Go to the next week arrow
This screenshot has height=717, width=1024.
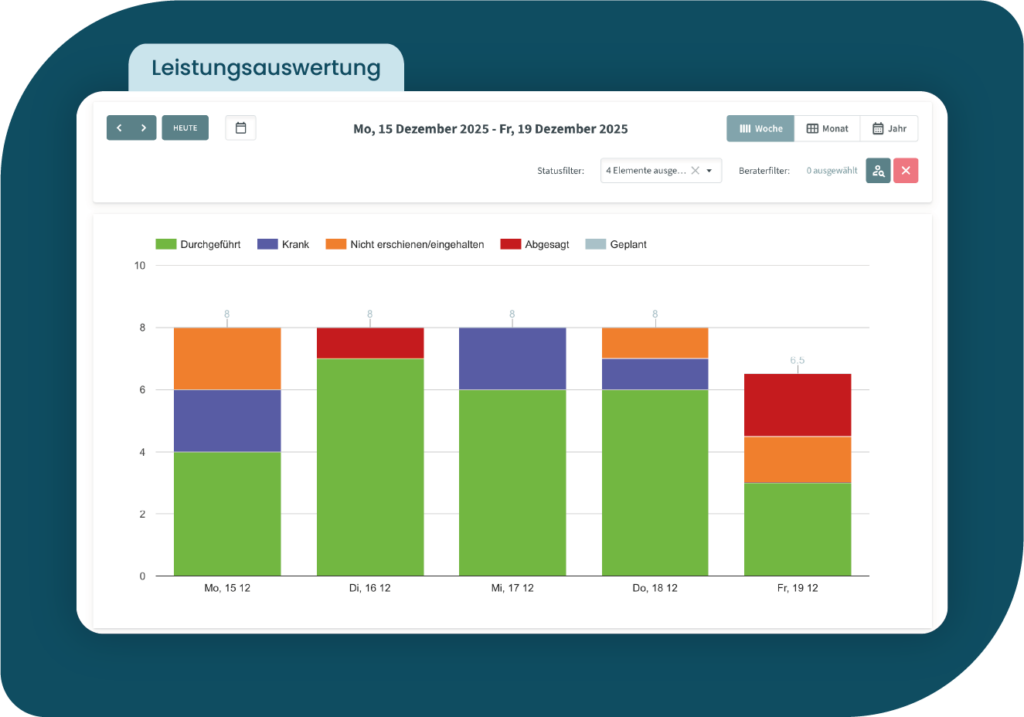point(144,128)
